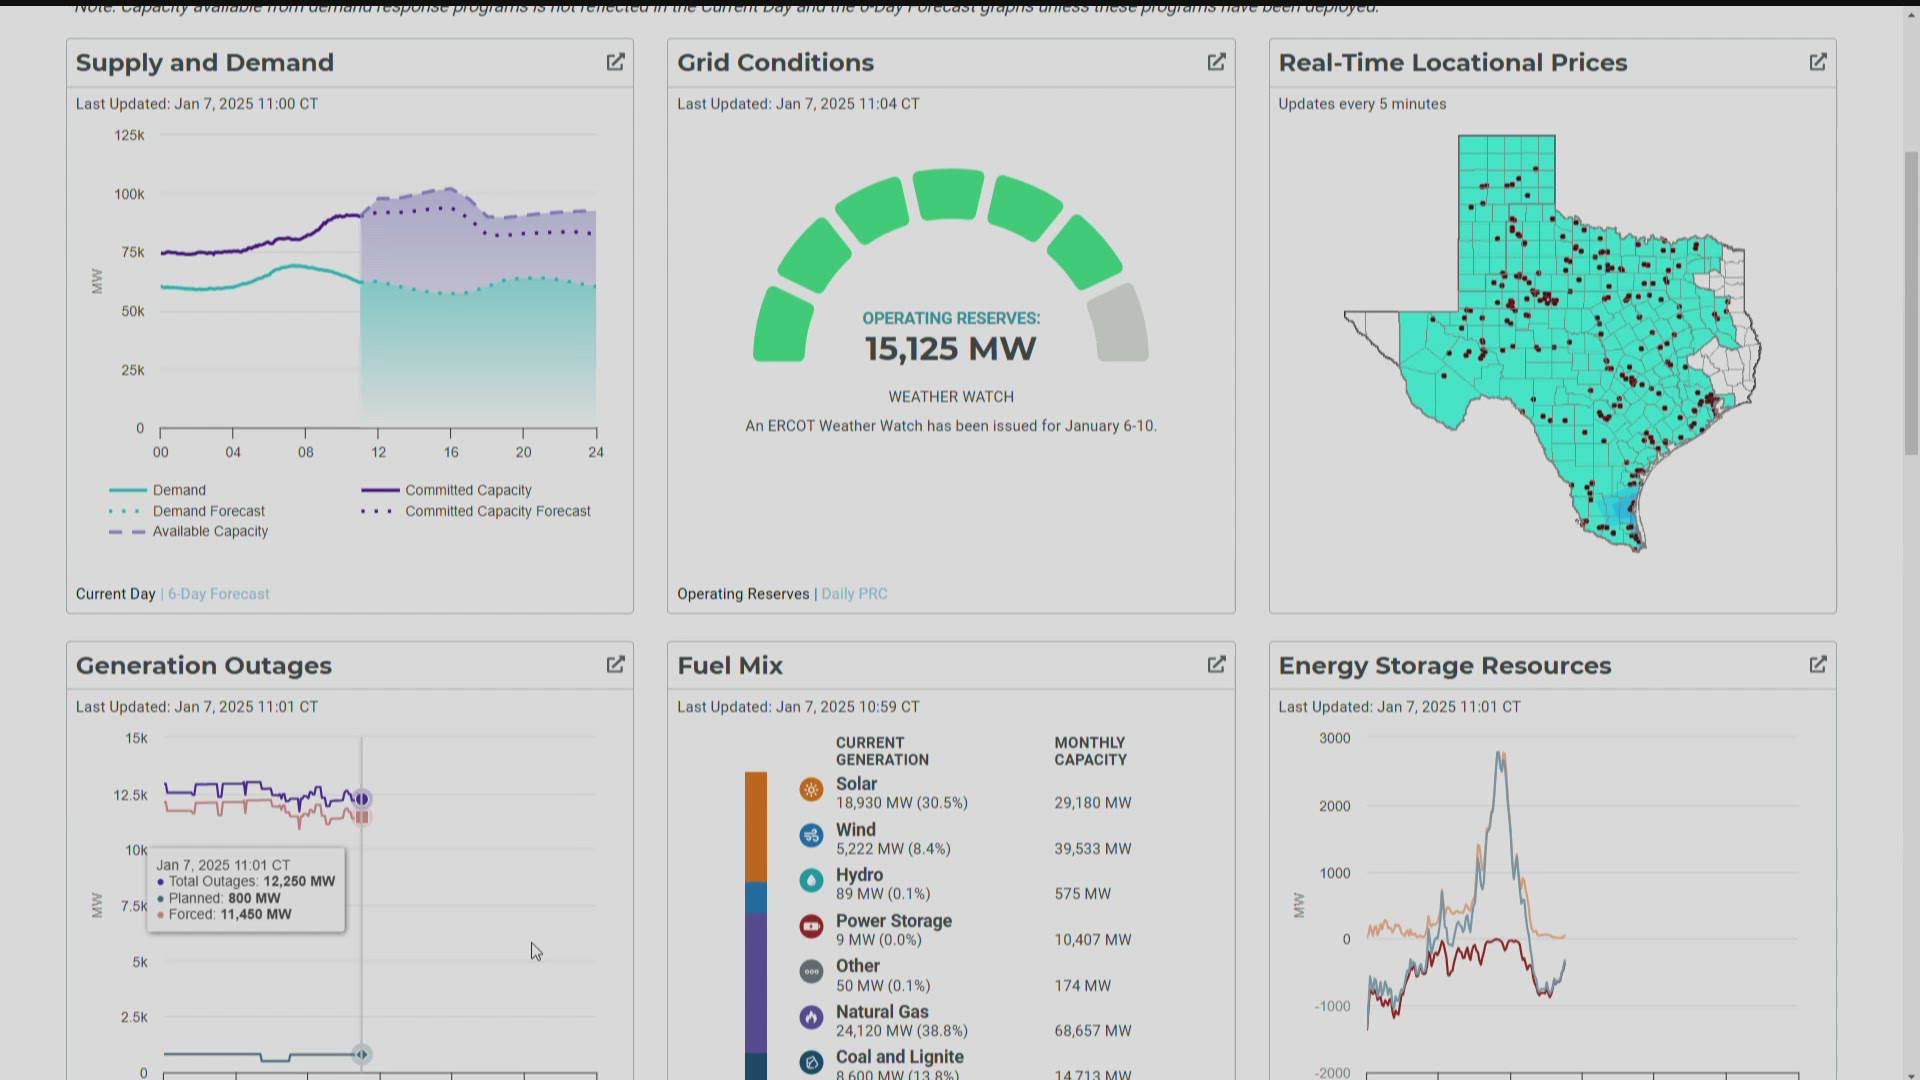The width and height of the screenshot is (1920, 1080).
Task: Select the planned outages marker near zero
Action: pyautogui.click(x=362, y=1054)
